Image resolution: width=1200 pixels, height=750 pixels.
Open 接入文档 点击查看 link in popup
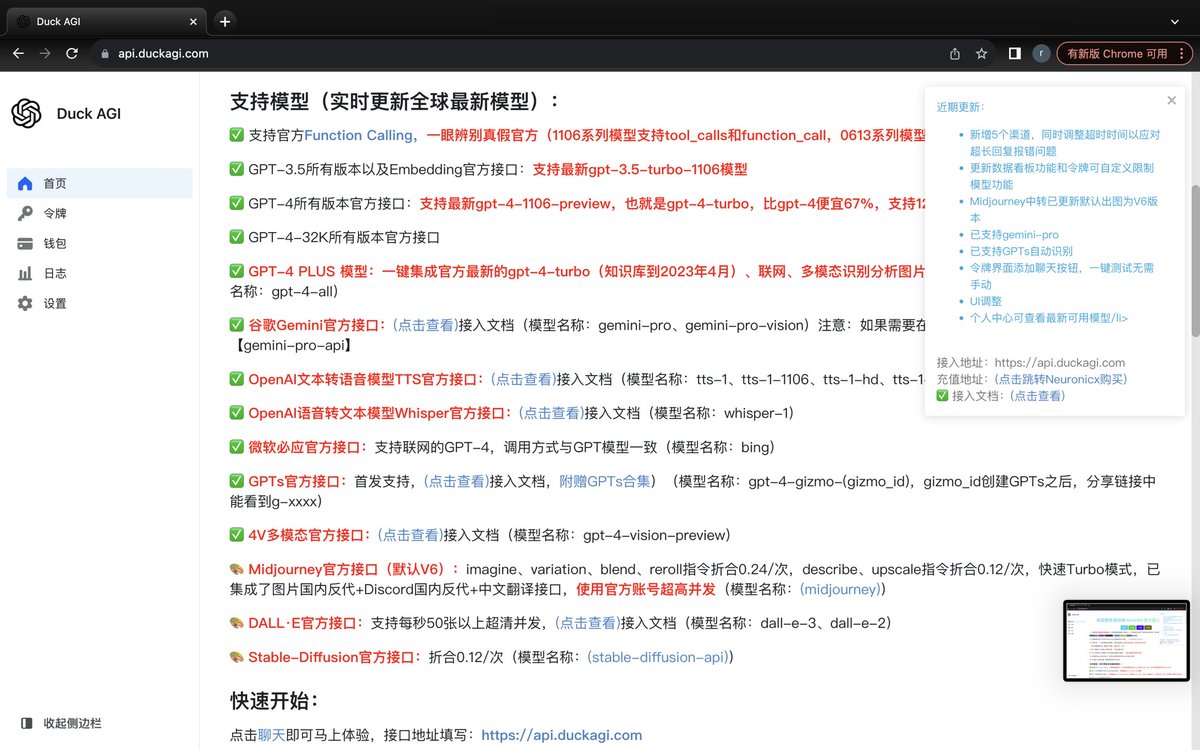[1036, 396]
